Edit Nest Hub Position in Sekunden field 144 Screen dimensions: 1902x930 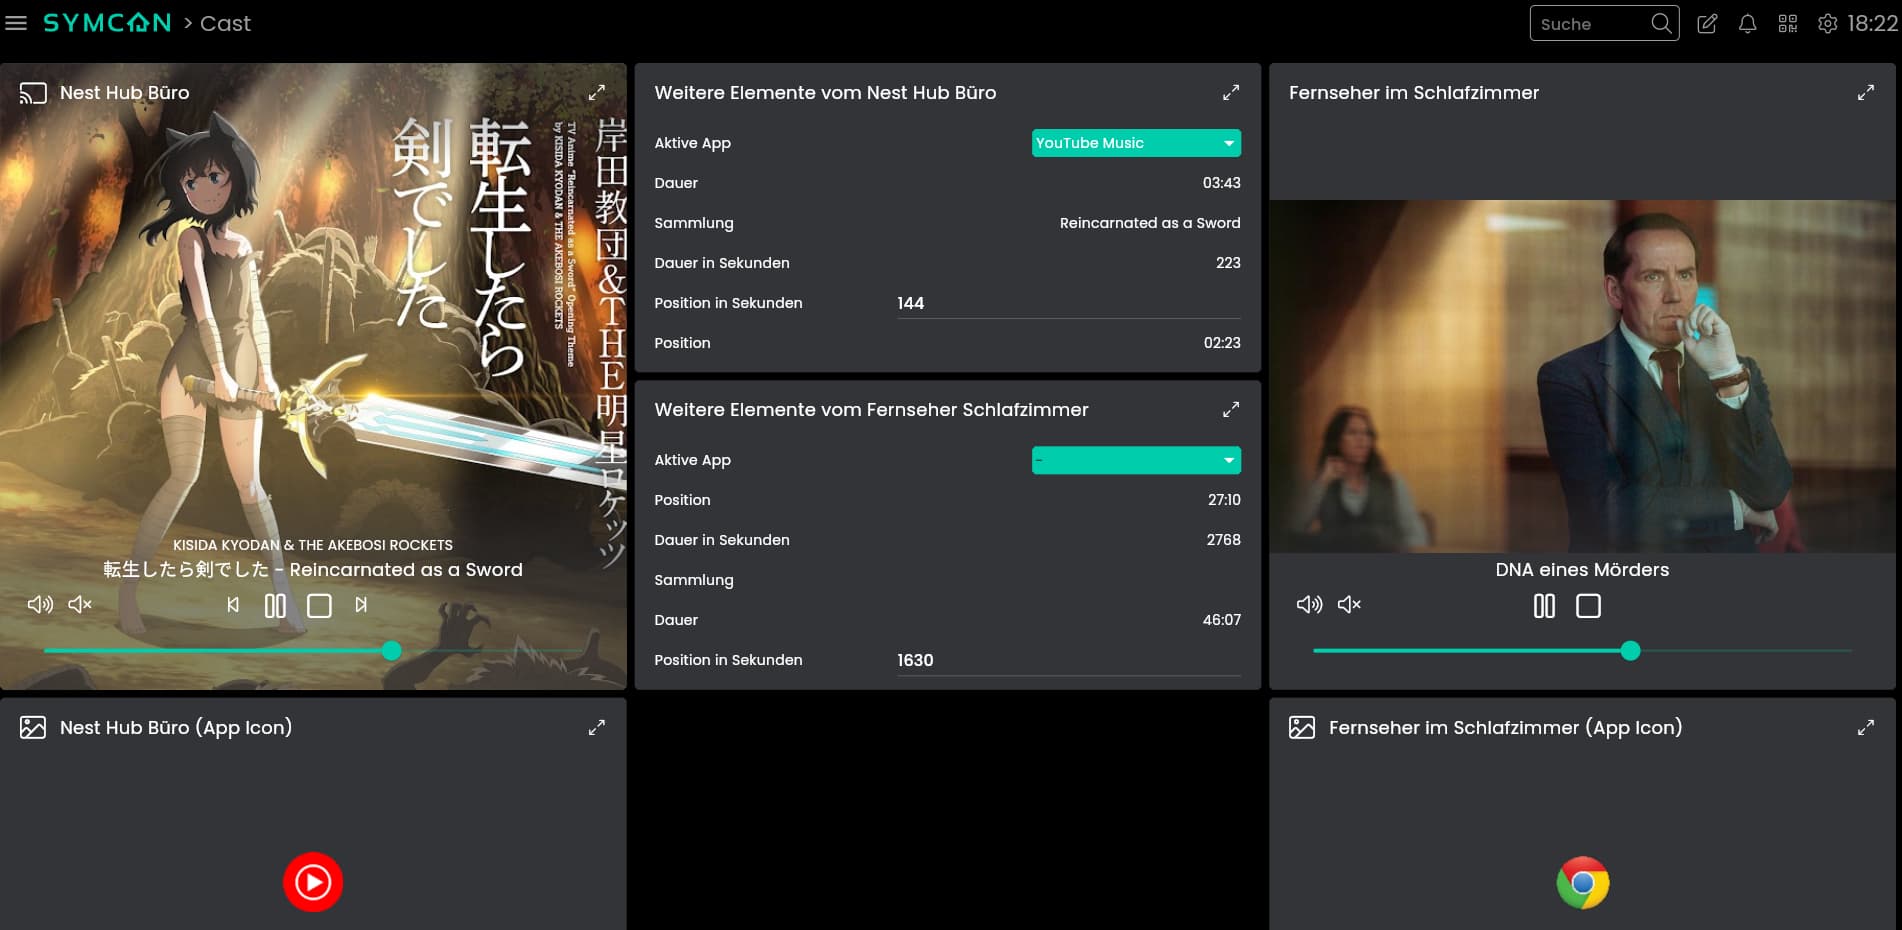1069,303
